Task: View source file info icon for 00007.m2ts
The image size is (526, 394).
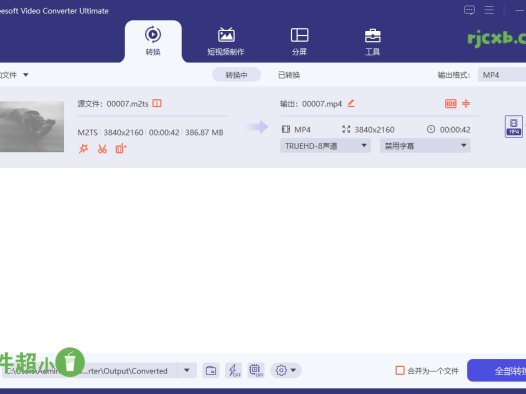Action: pos(157,103)
